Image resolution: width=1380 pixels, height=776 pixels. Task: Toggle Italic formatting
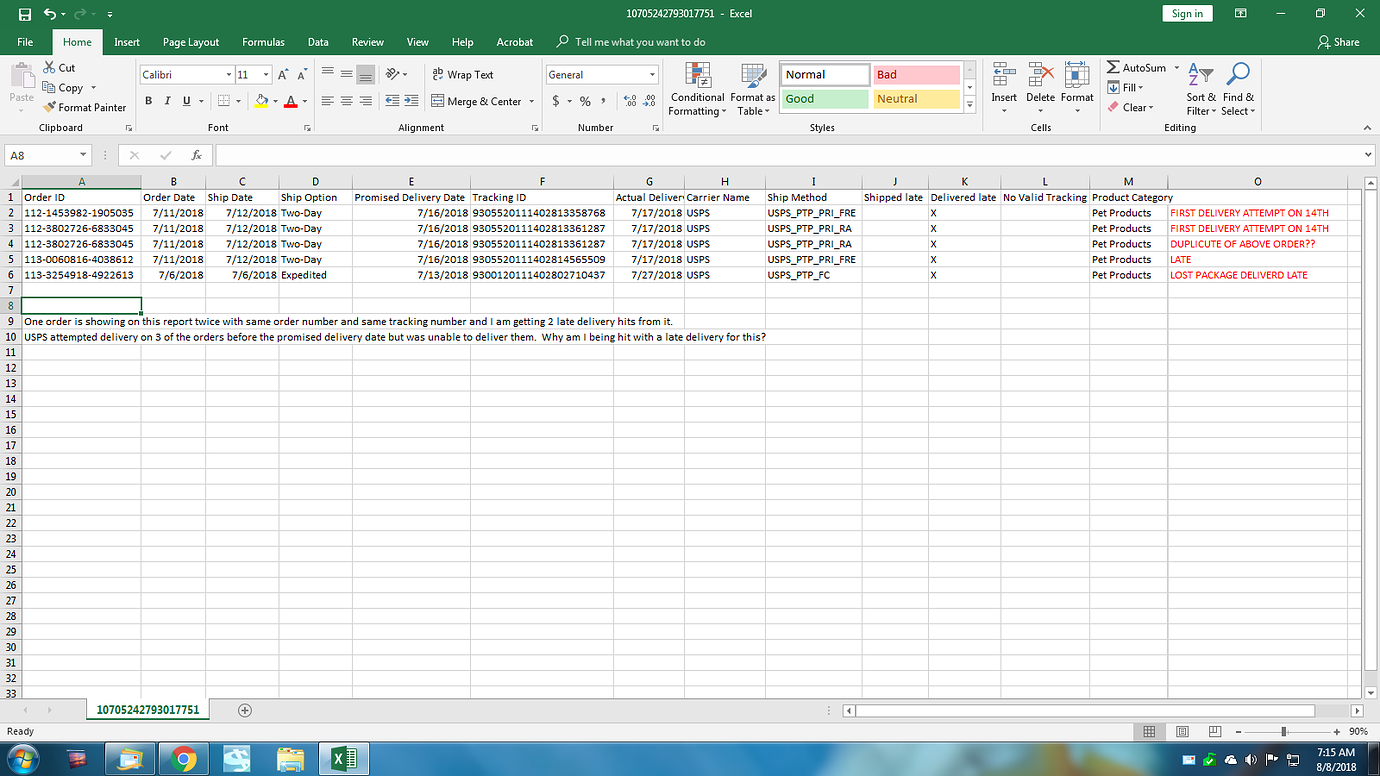point(167,101)
